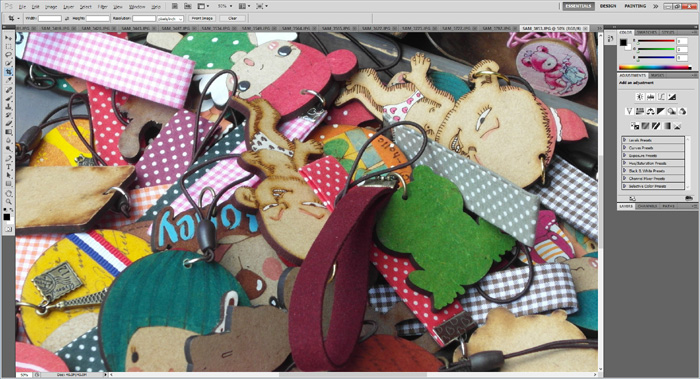The image size is (700, 379).
Task: Click the Clear button
Action: (232, 18)
